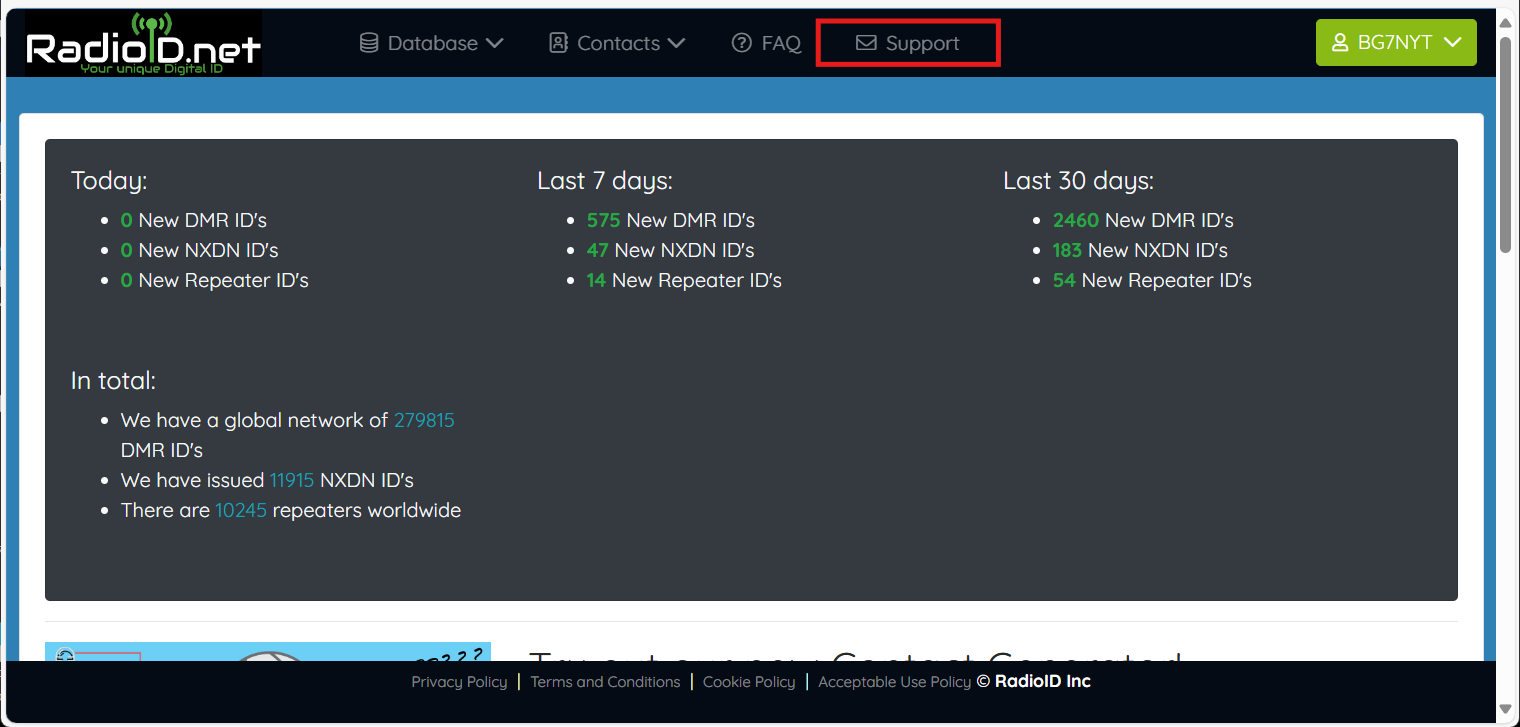Click the 279815 DMR ID count
The image size is (1520, 727).
pos(424,420)
